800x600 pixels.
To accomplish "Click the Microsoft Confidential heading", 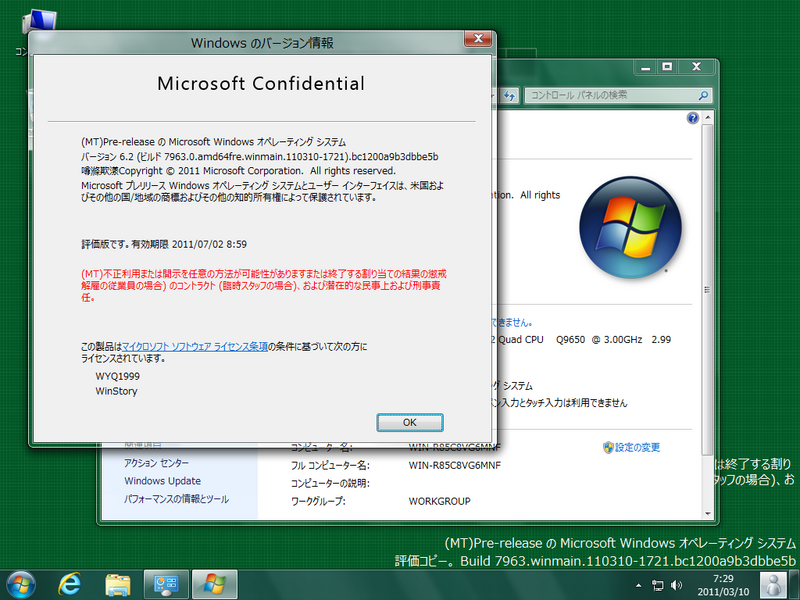I will (x=261, y=84).
